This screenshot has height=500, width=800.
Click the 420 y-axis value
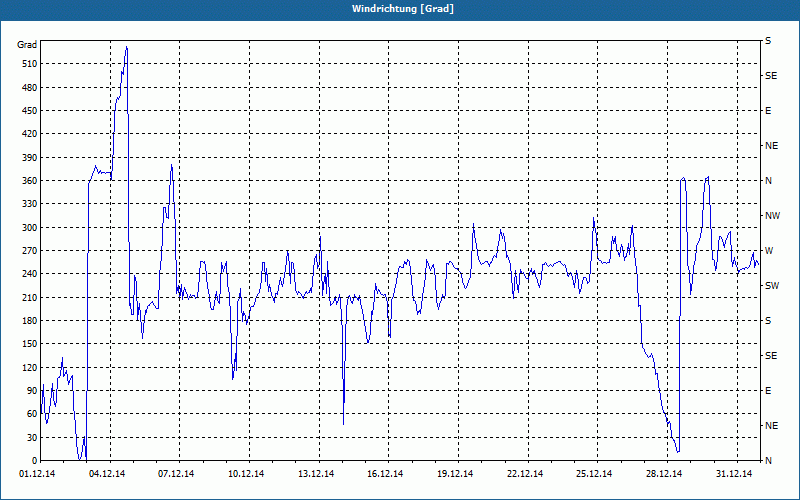[31, 134]
